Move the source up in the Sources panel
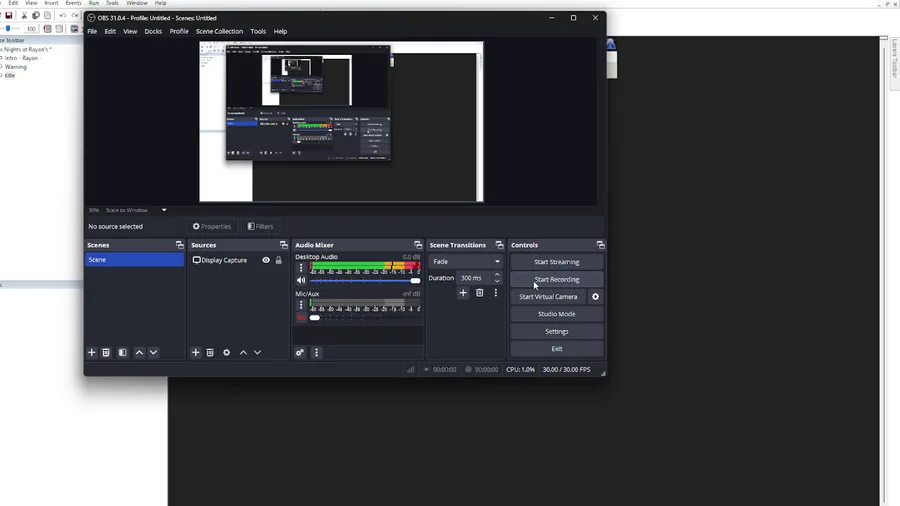900x506 pixels. [243, 352]
